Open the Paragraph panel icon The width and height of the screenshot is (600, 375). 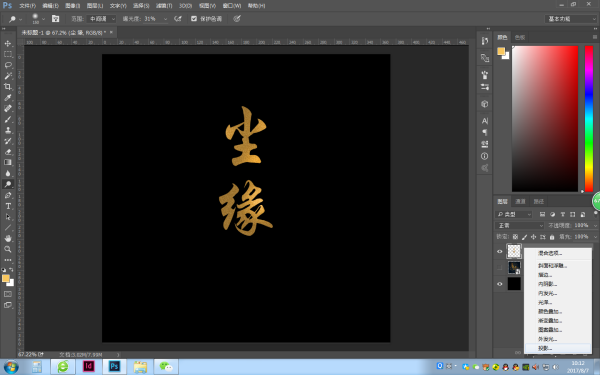point(484,132)
